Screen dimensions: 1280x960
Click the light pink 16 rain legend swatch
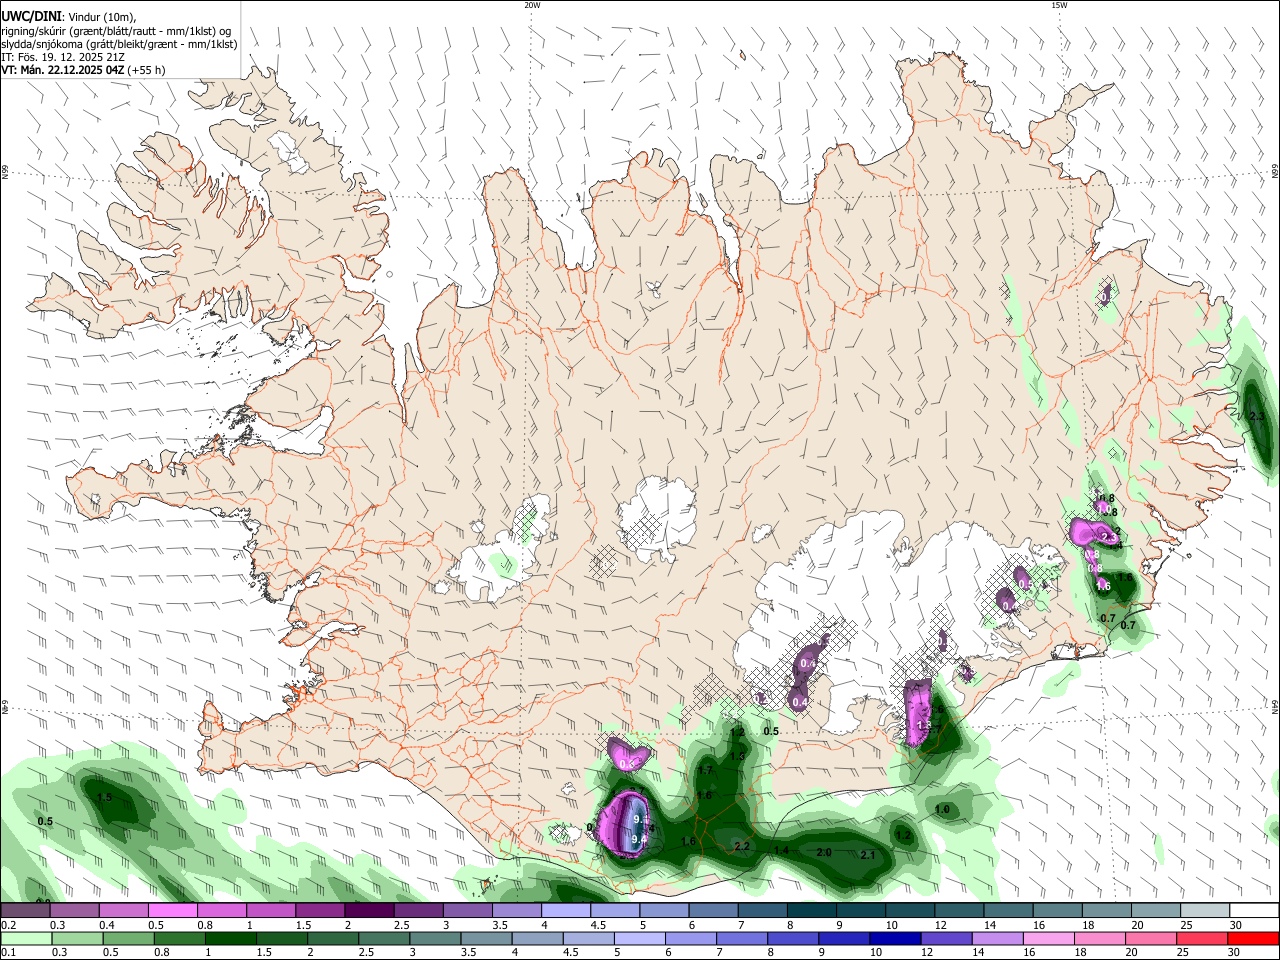click(1048, 939)
